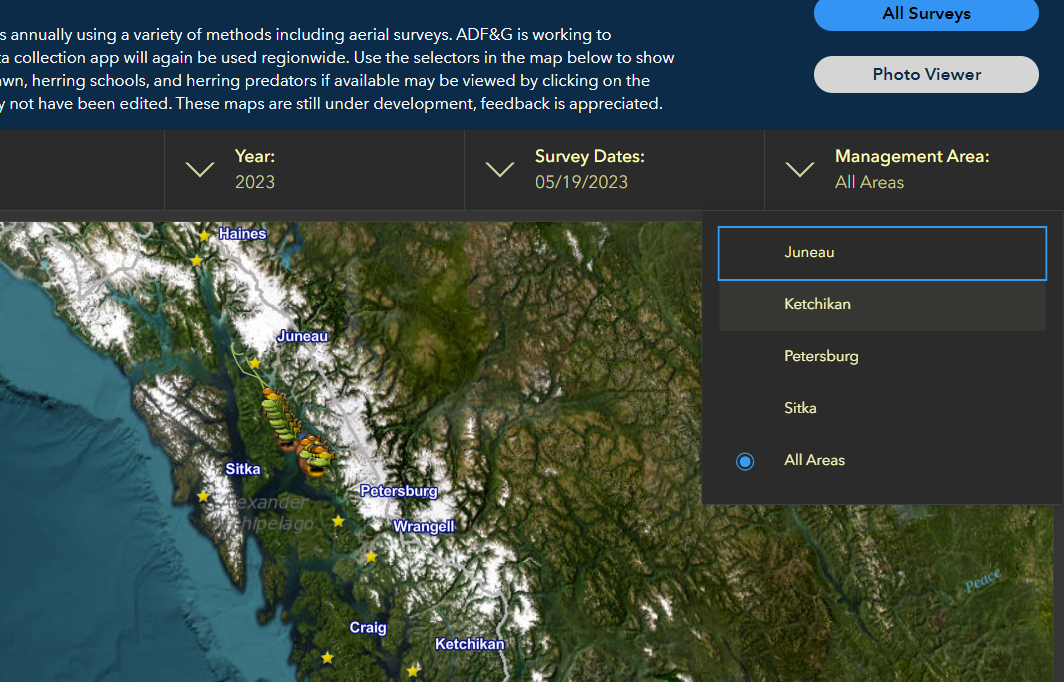Screen dimensions: 1064x682
Task: Expand the Survey Dates dropdown chevron
Action: pos(500,170)
